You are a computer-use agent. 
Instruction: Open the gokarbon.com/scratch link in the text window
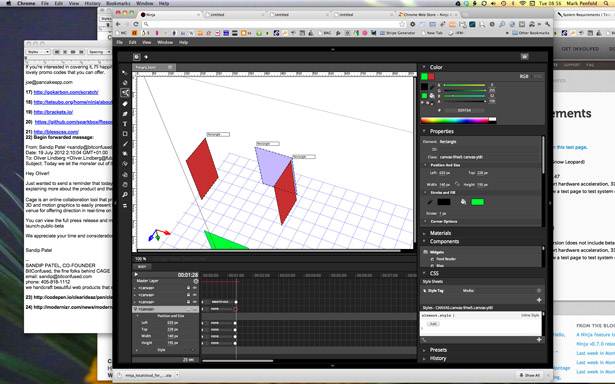[x=66, y=92]
